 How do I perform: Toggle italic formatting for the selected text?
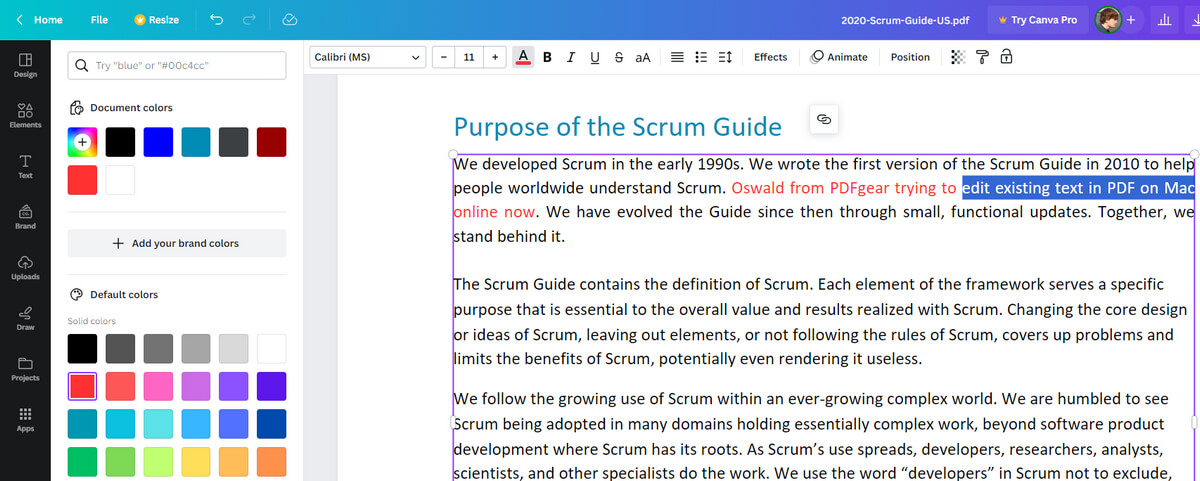pyautogui.click(x=570, y=57)
